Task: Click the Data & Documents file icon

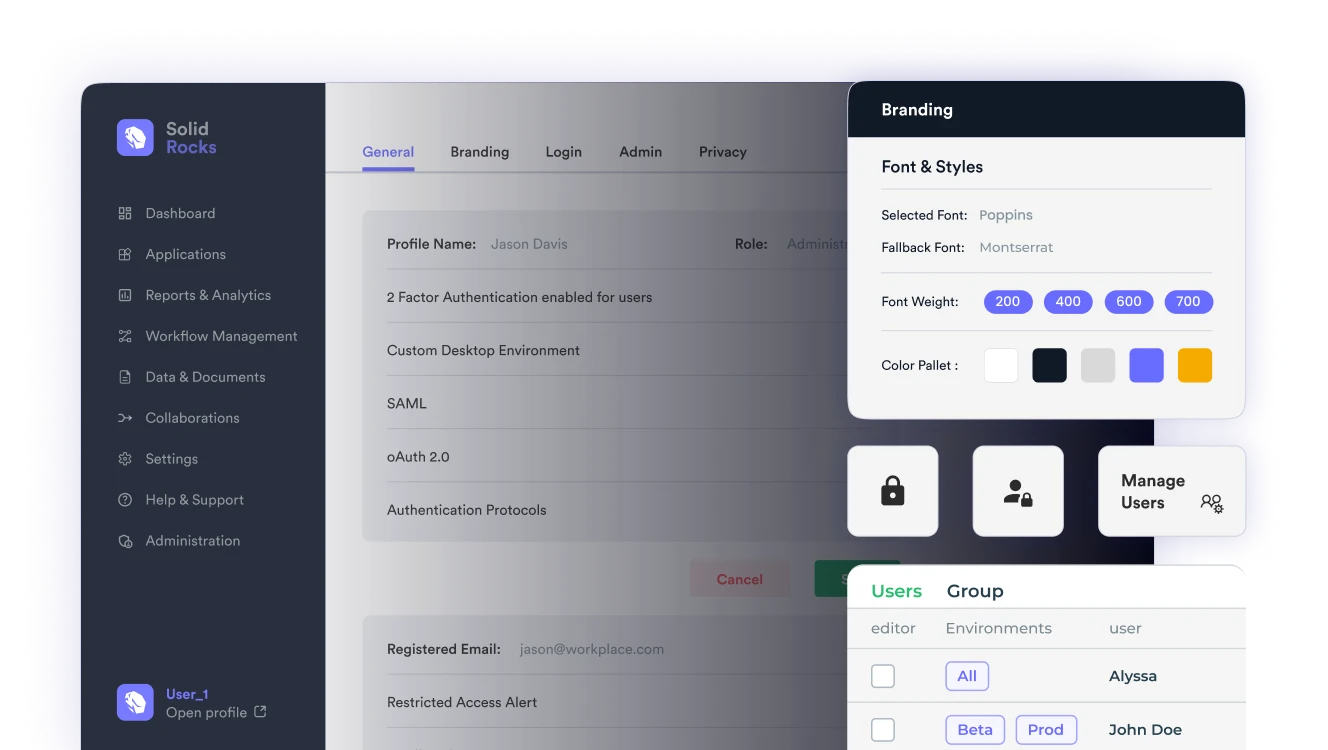Action: pyautogui.click(x=125, y=377)
